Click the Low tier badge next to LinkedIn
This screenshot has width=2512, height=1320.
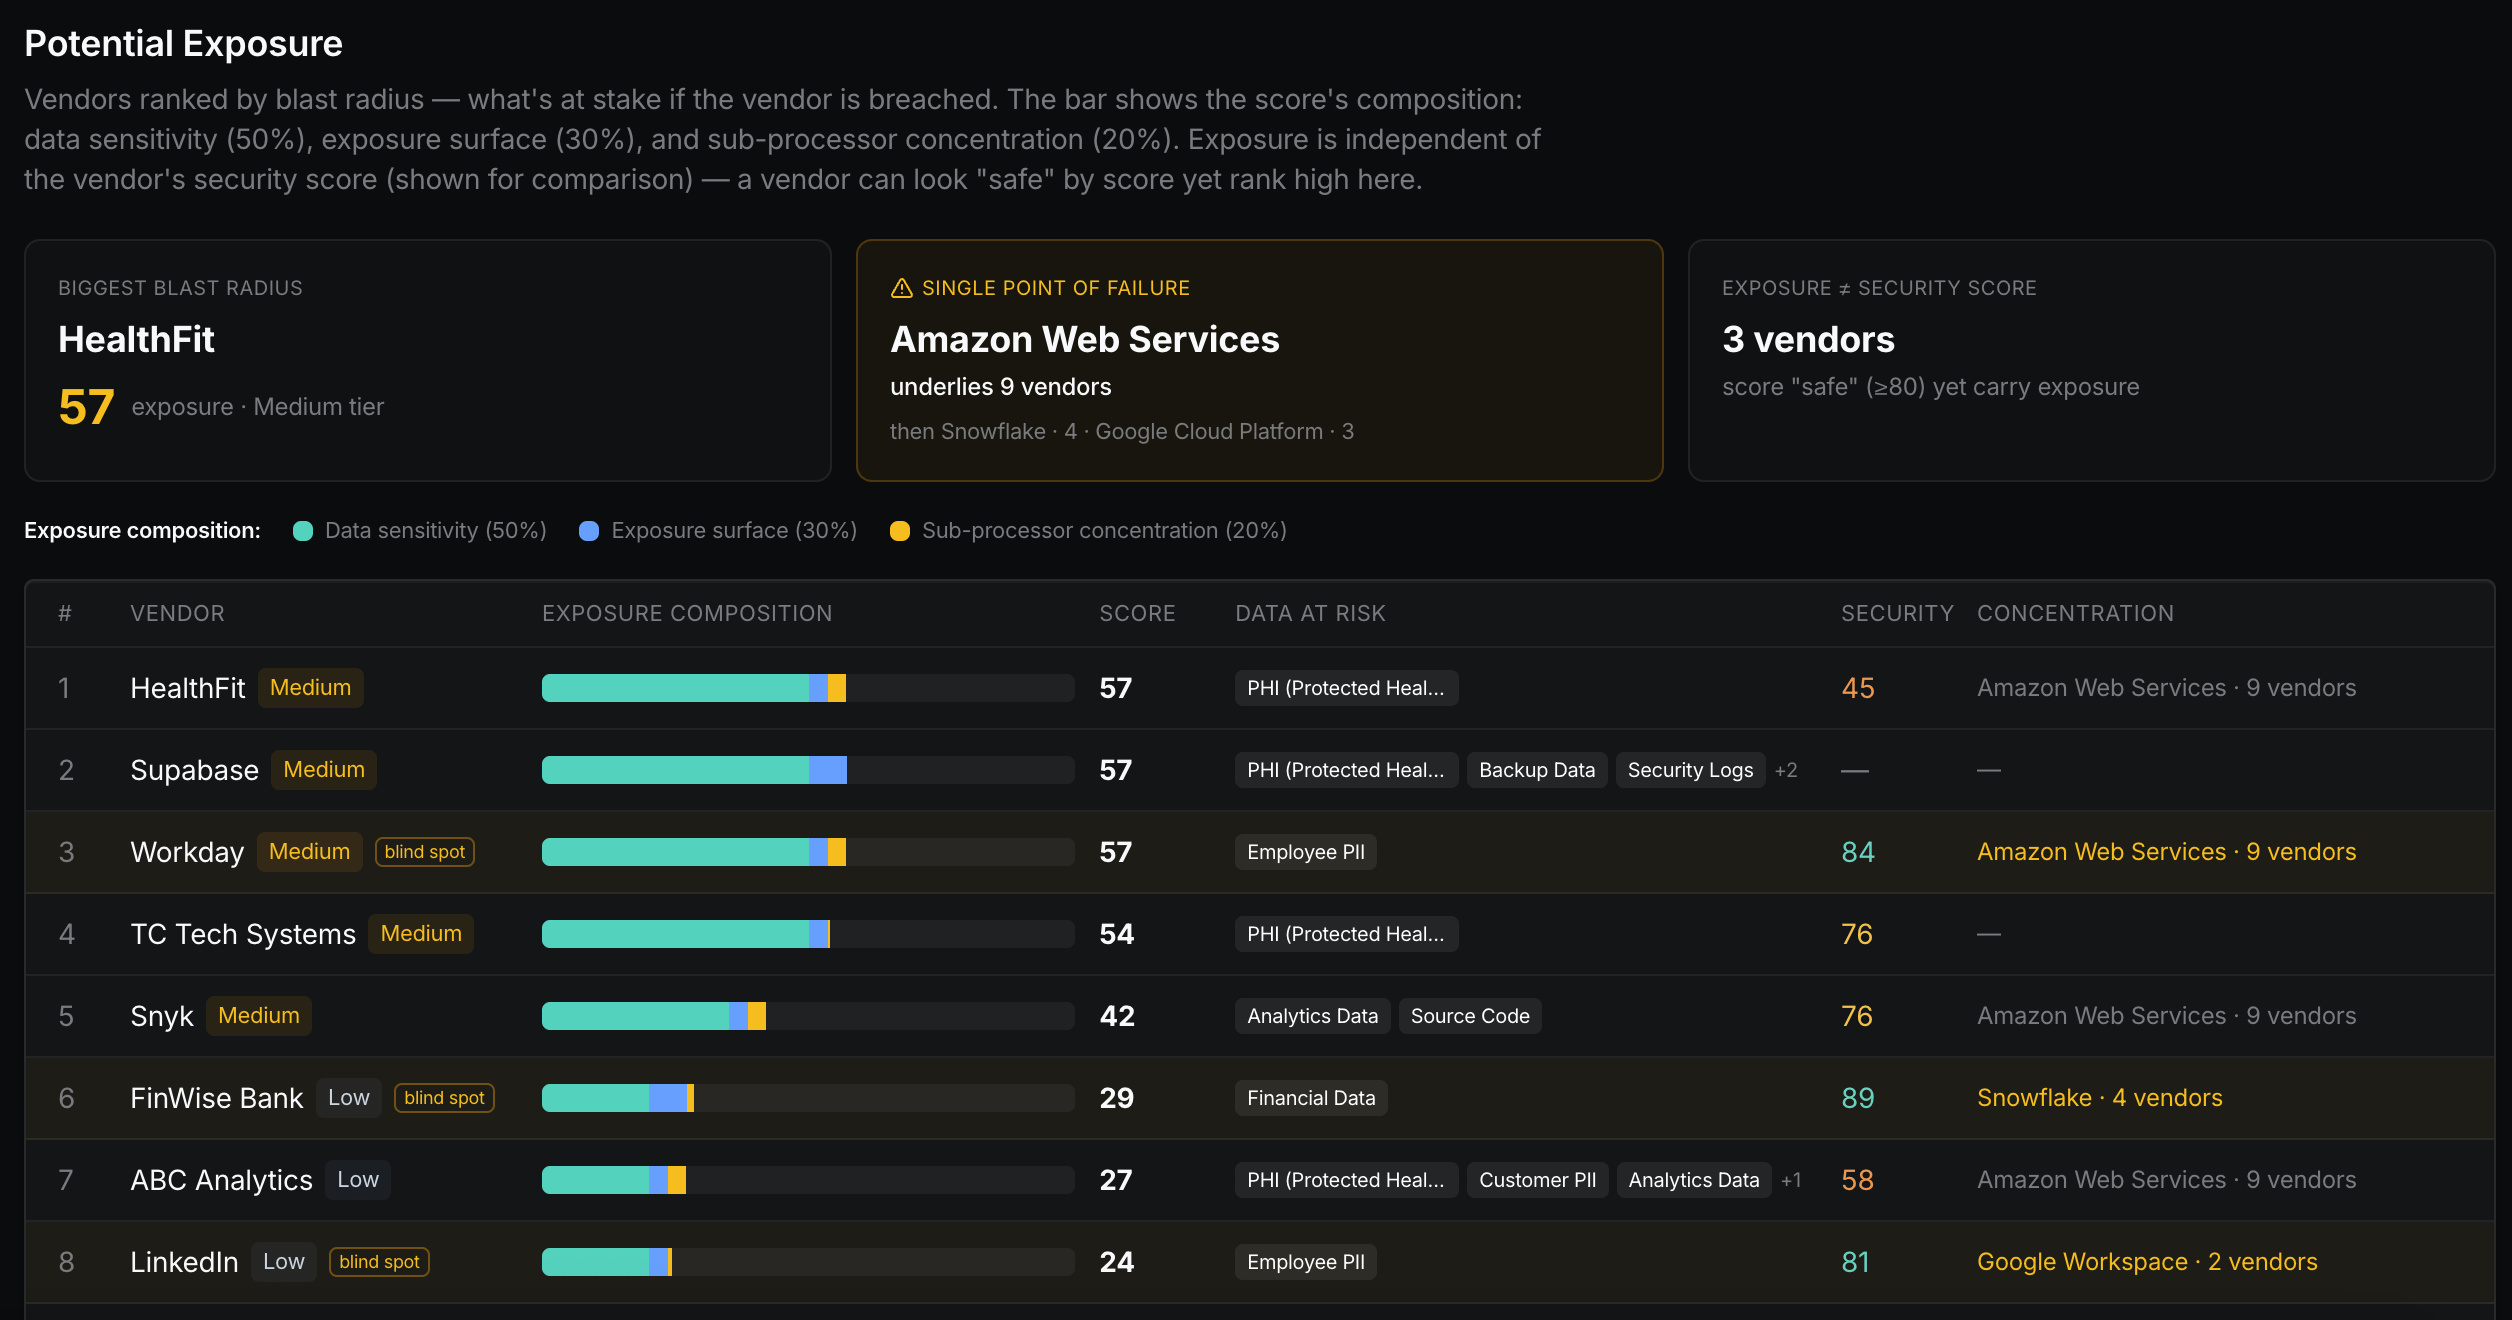(284, 1262)
